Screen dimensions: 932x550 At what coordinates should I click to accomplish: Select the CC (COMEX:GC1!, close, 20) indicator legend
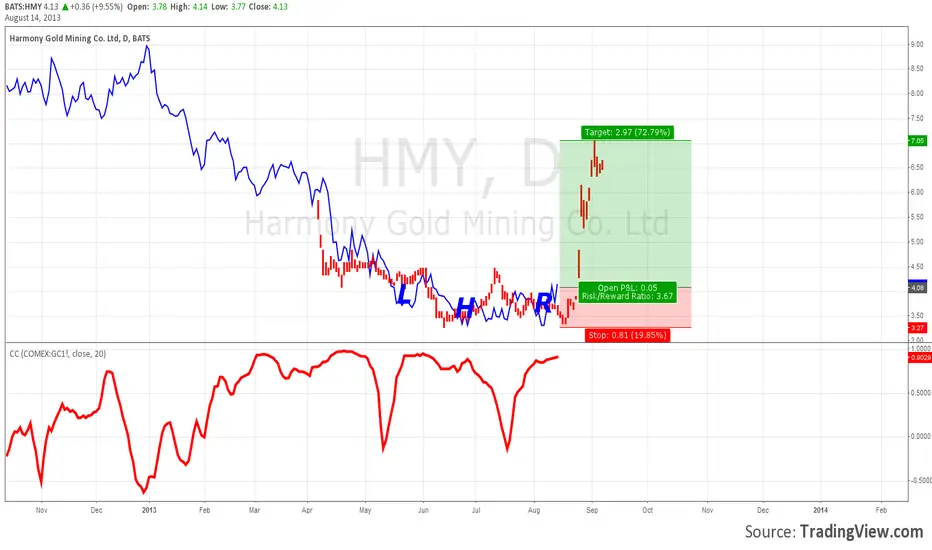coord(58,354)
